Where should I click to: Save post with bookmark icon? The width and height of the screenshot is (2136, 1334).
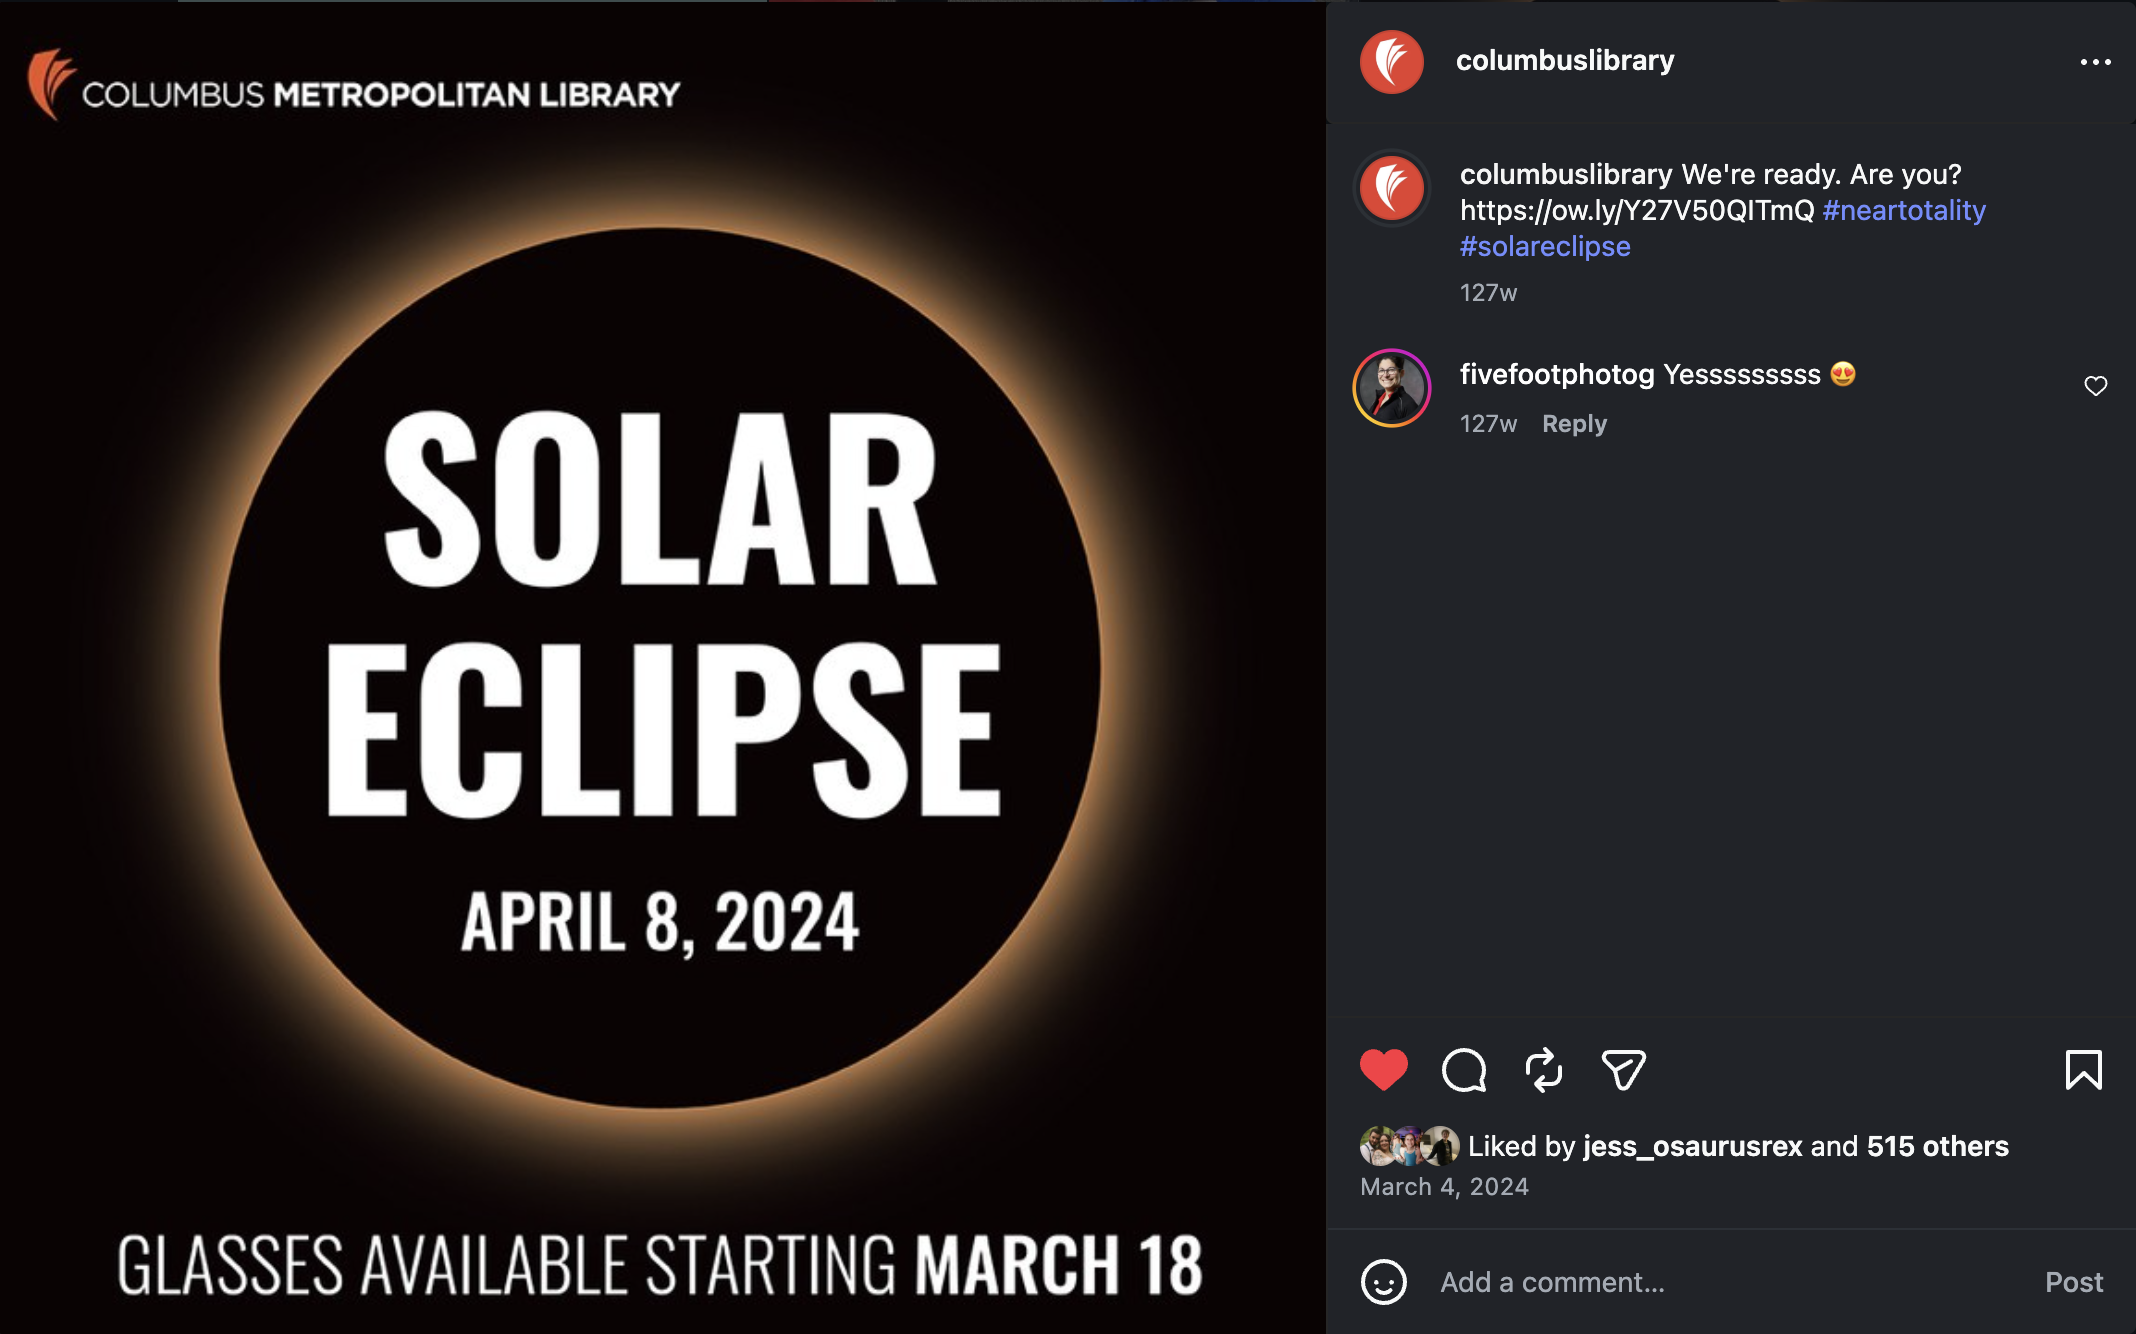[x=2084, y=1070]
